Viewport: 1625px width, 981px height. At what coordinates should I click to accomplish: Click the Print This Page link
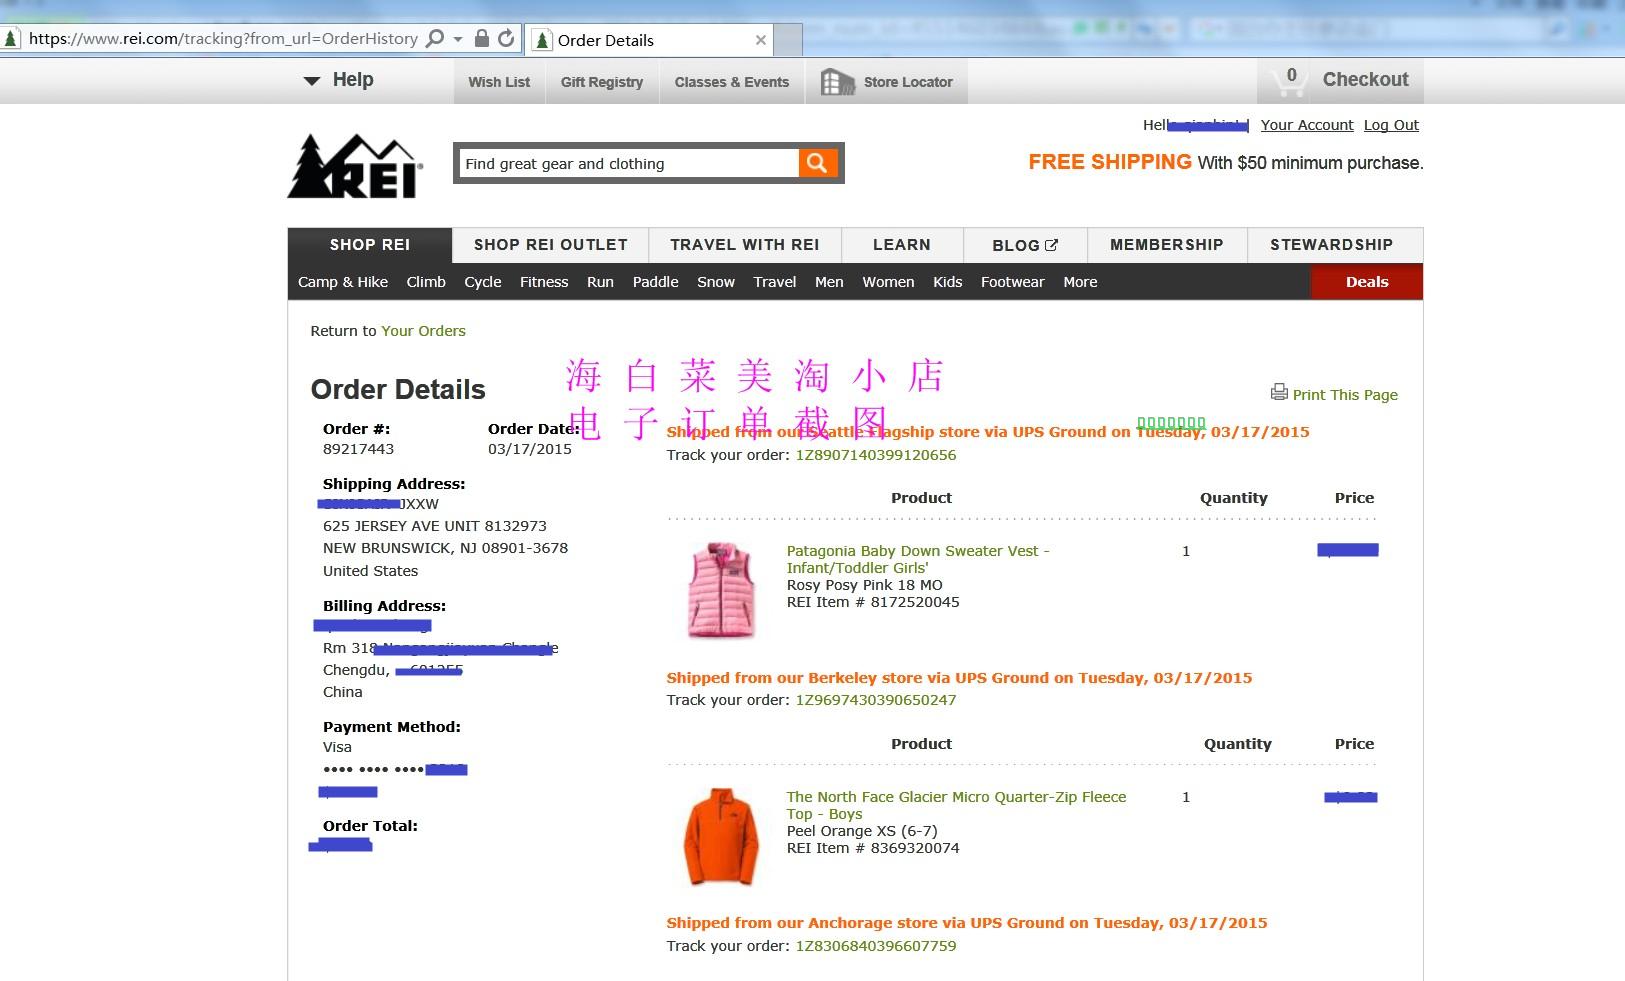point(1345,395)
